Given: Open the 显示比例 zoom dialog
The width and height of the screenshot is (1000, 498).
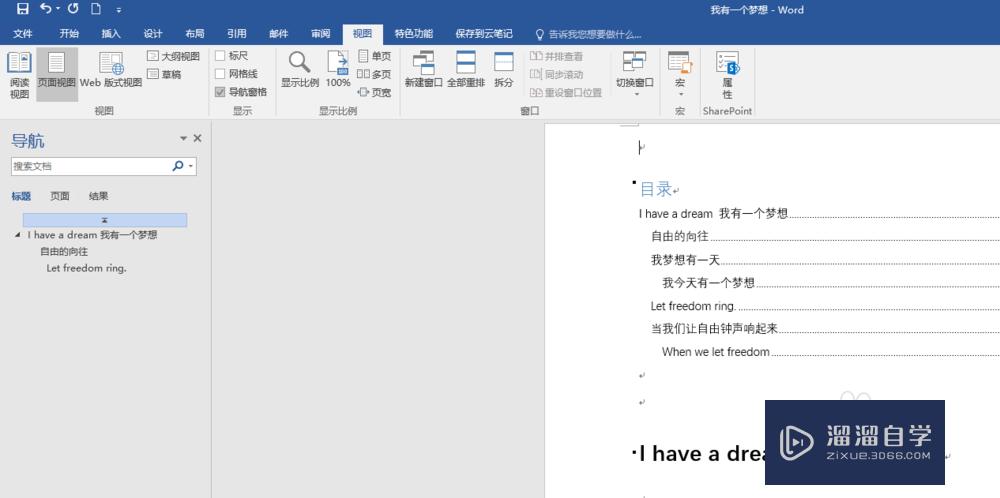Looking at the screenshot, I should tap(300, 70).
